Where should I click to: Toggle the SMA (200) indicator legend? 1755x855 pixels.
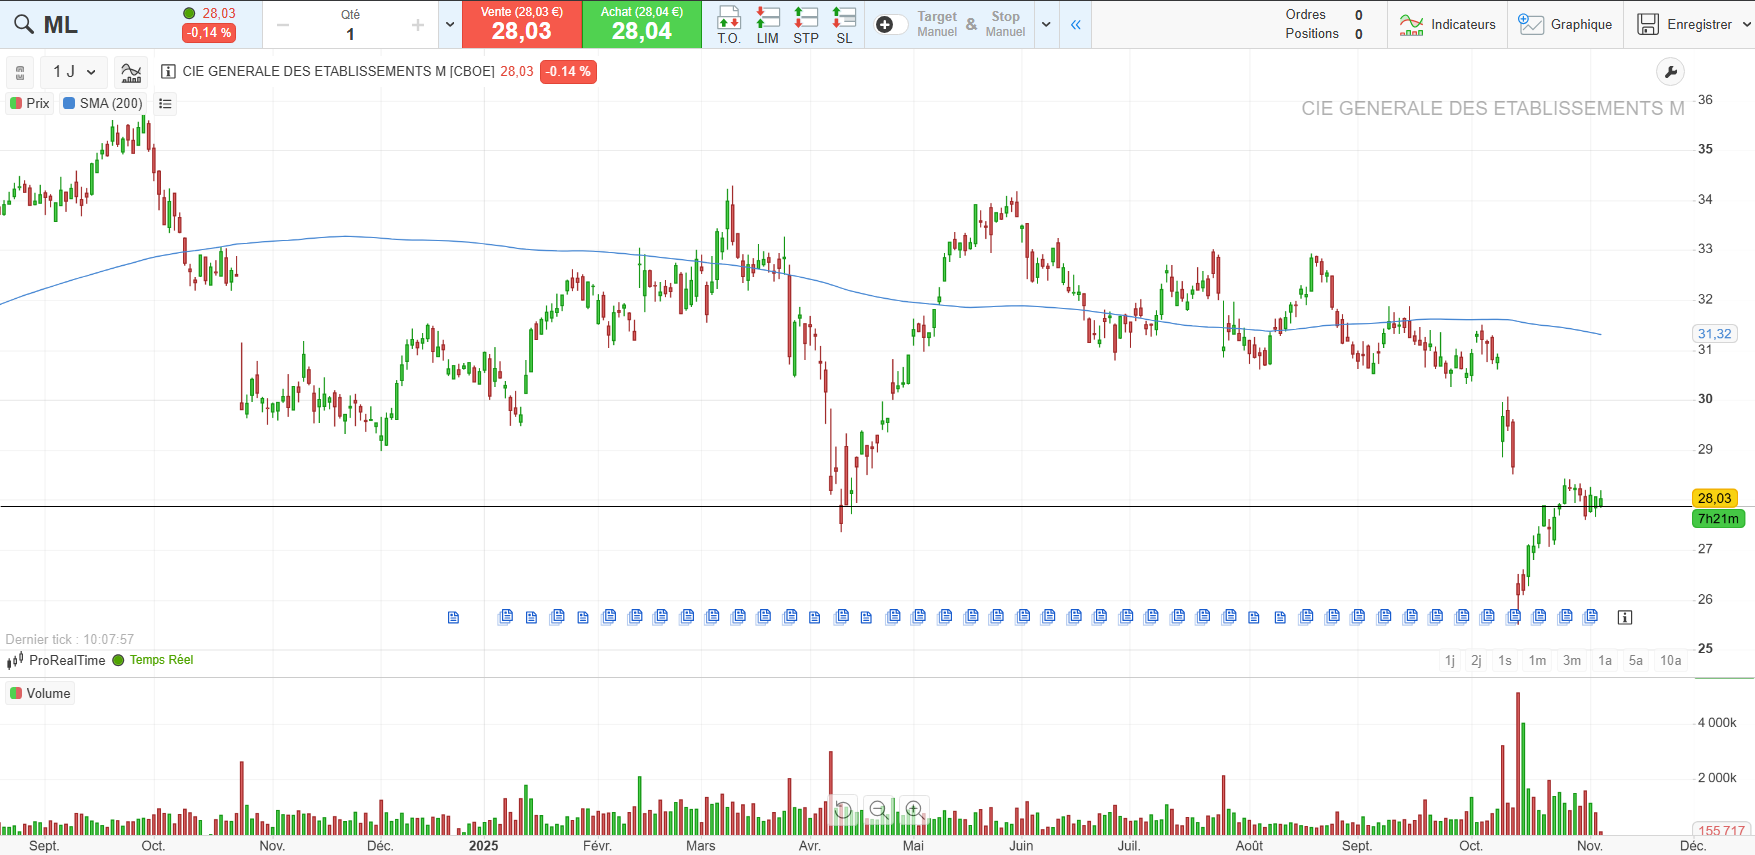click(x=103, y=103)
